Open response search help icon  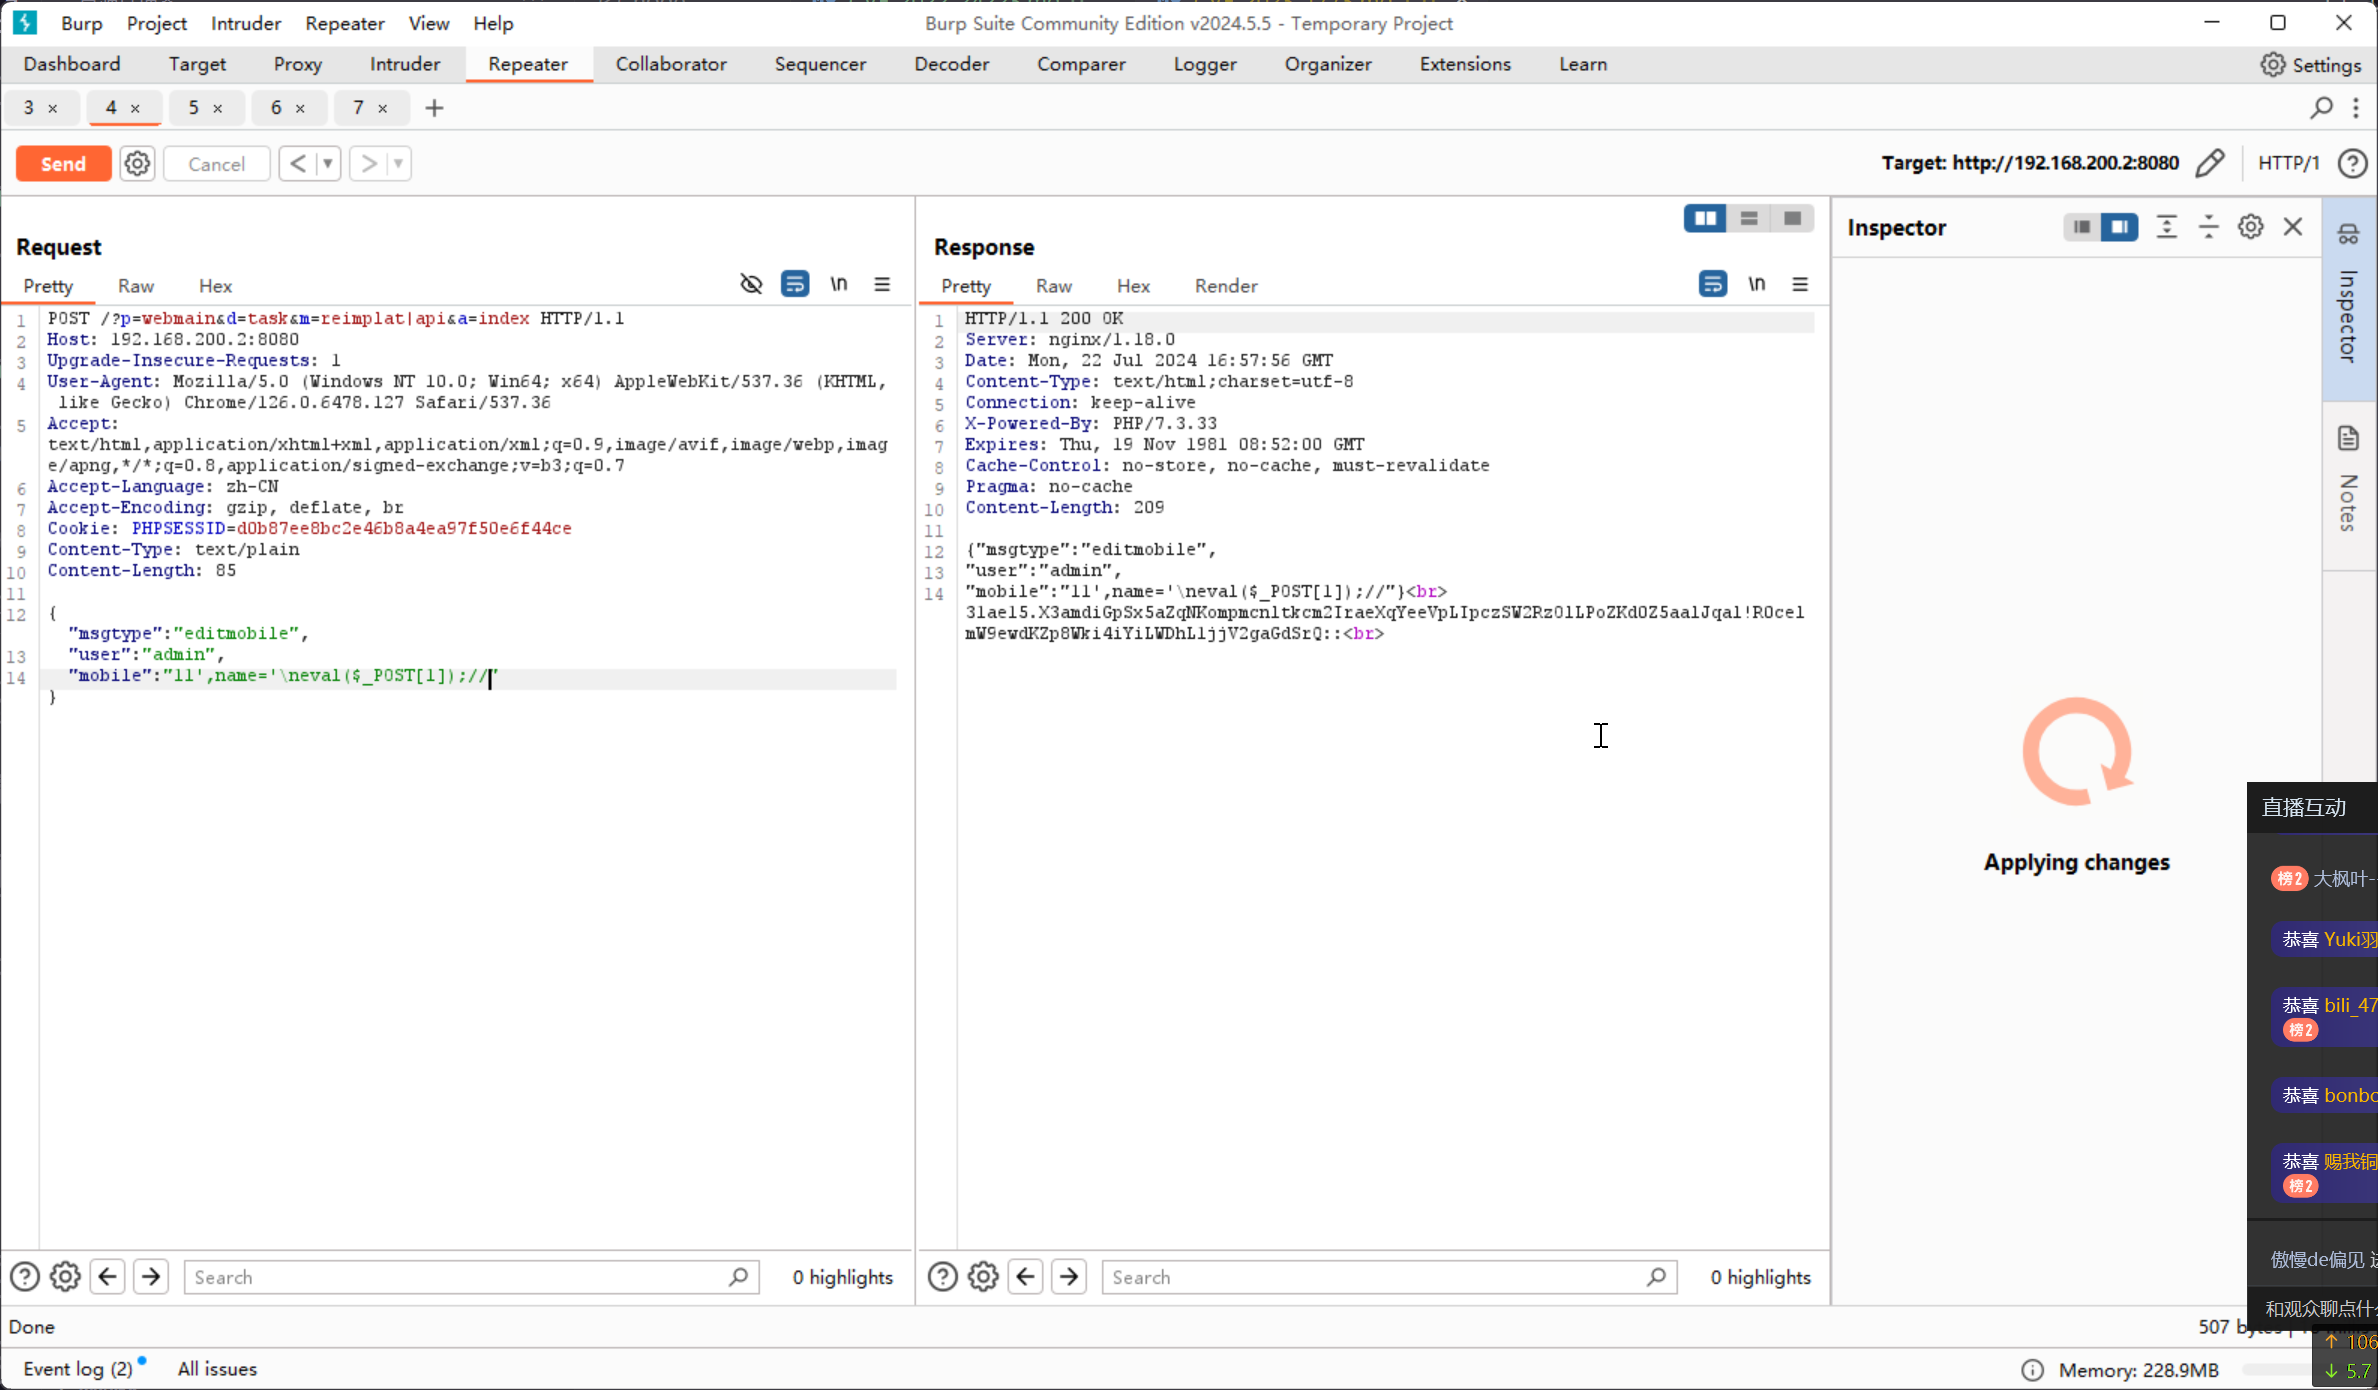(942, 1277)
